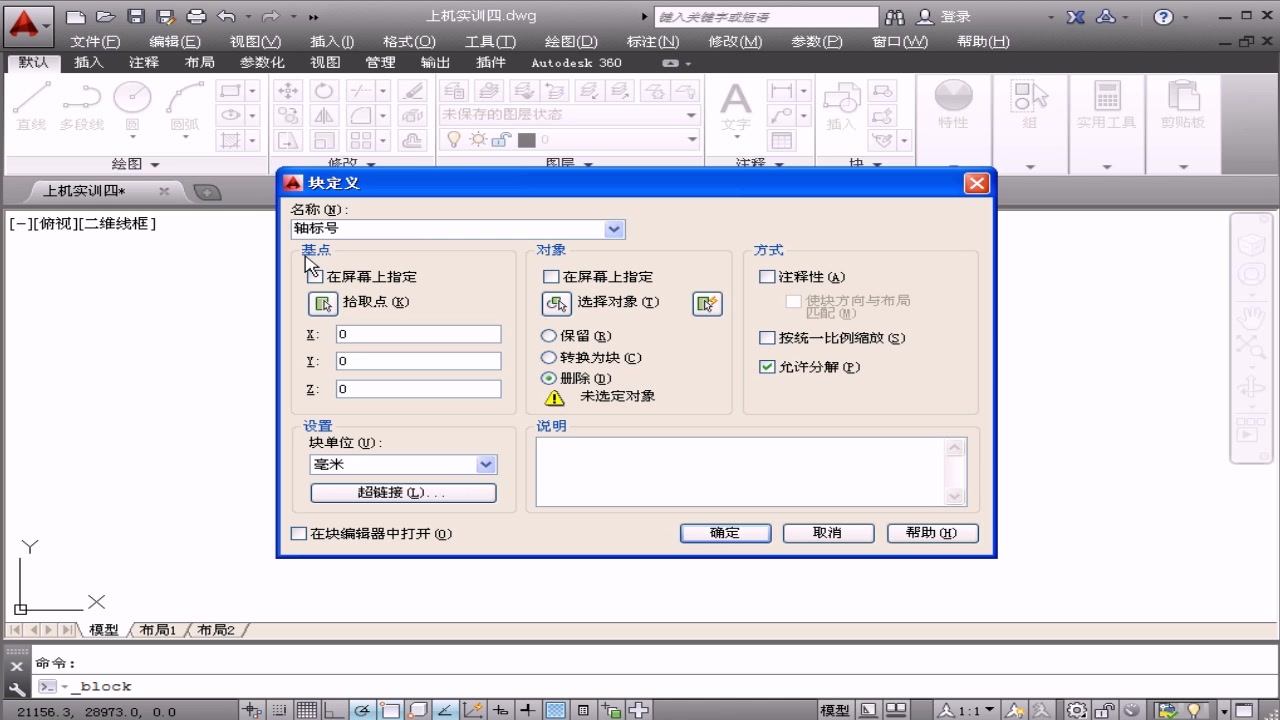
Task: Click the 选择对象 select objects icon
Action: coord(556,303)
